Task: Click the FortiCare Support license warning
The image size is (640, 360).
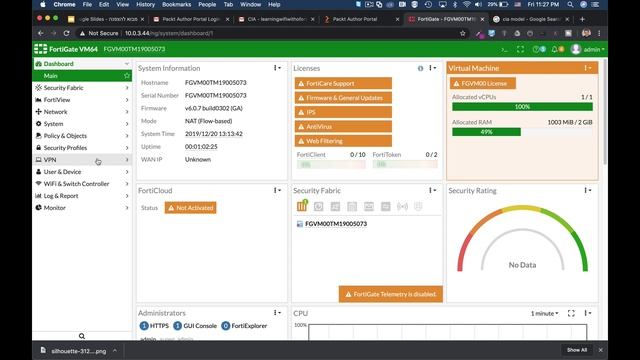Action: click(343, 83)
